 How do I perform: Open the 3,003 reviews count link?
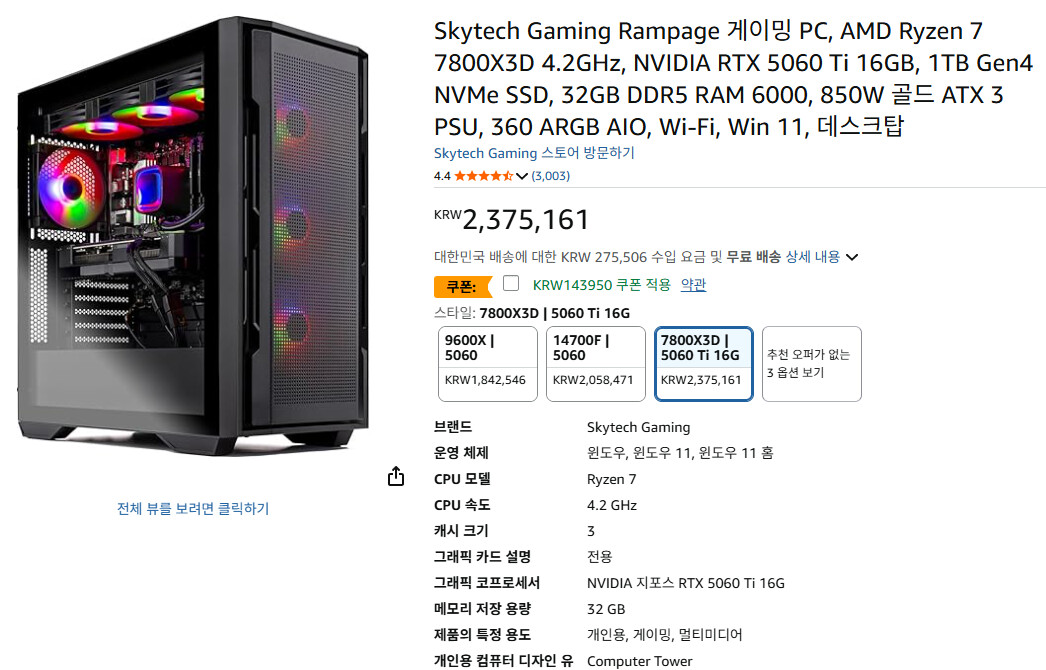550,176
